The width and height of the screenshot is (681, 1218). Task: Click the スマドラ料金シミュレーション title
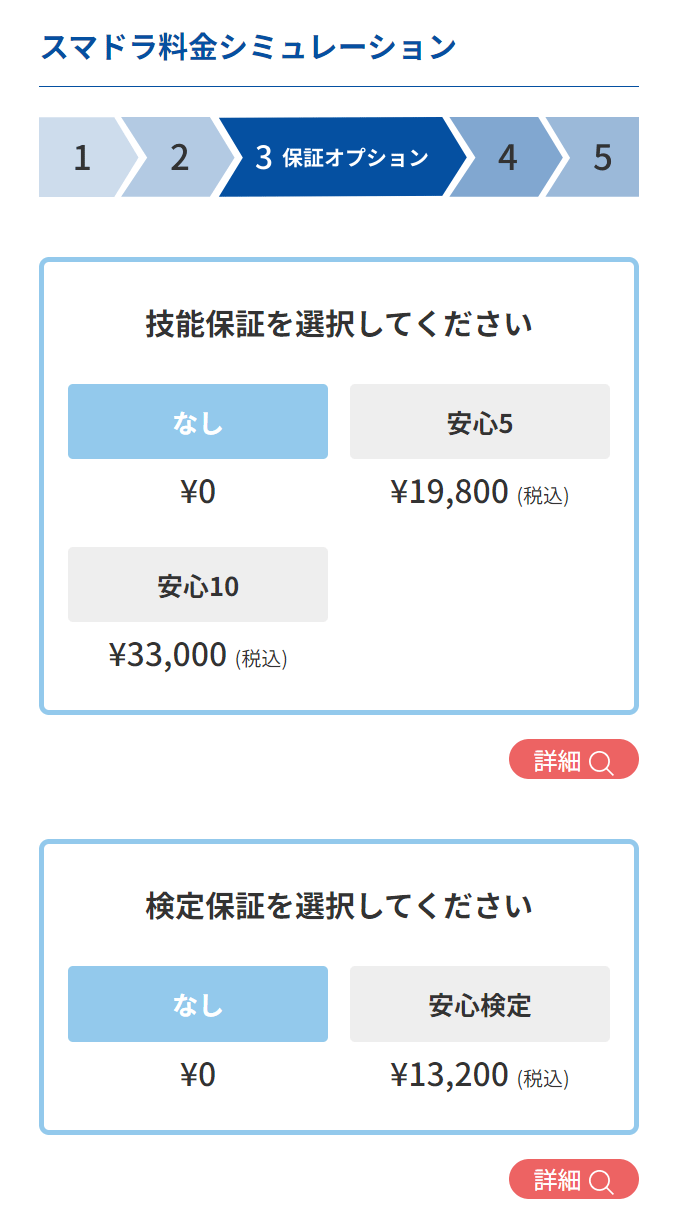(x=249, y=47)
